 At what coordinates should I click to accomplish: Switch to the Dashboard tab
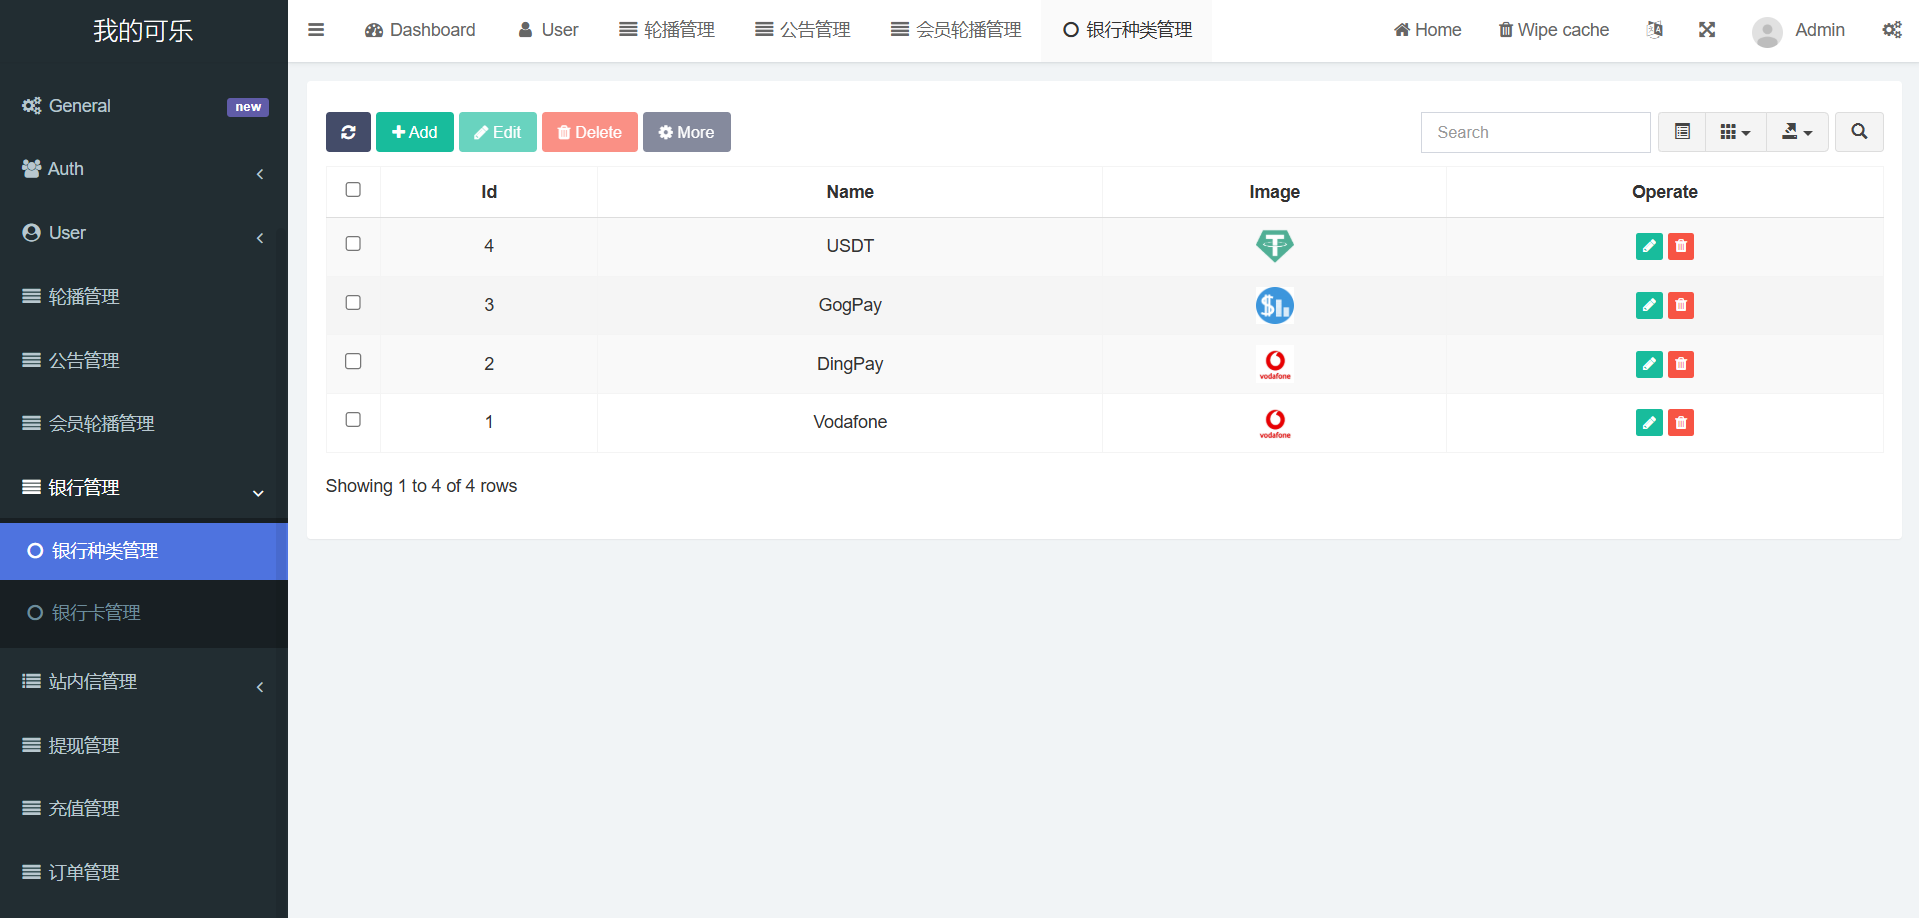click(x=420, y=30)
